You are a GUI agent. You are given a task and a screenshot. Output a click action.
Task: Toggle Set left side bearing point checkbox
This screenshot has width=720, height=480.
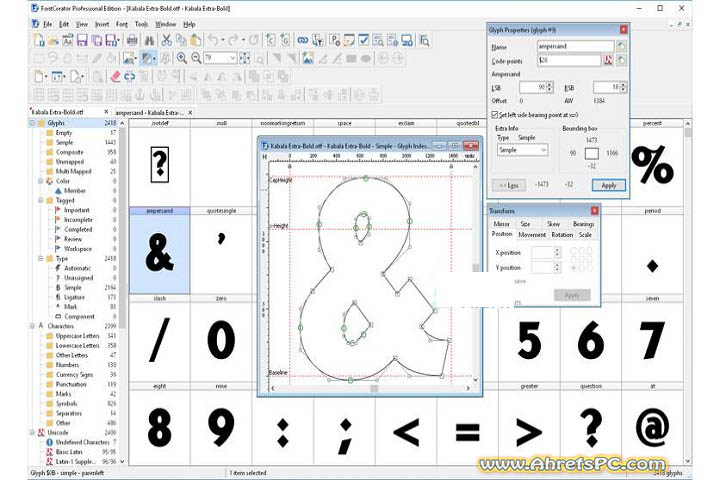coord(495,114)
